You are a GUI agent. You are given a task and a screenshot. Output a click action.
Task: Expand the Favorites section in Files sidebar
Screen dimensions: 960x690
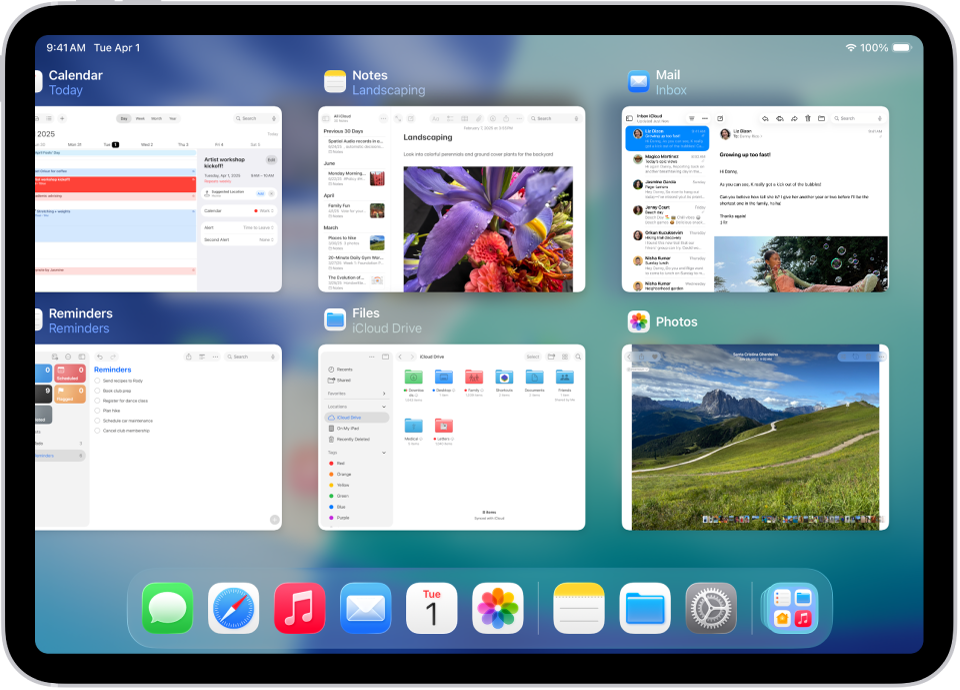point(385,393)
